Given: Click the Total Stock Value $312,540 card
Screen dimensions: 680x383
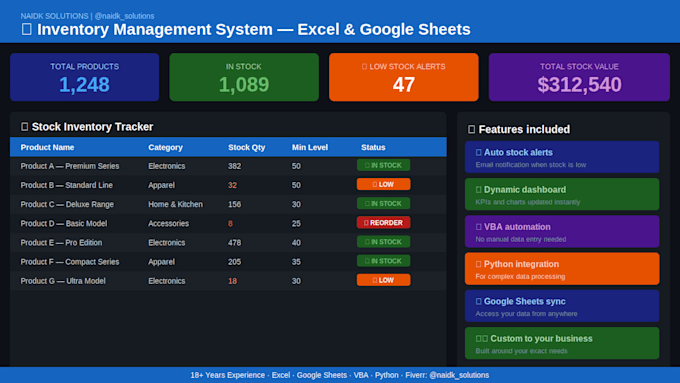Looking at the screenshot, I should [x=579, y=77].
